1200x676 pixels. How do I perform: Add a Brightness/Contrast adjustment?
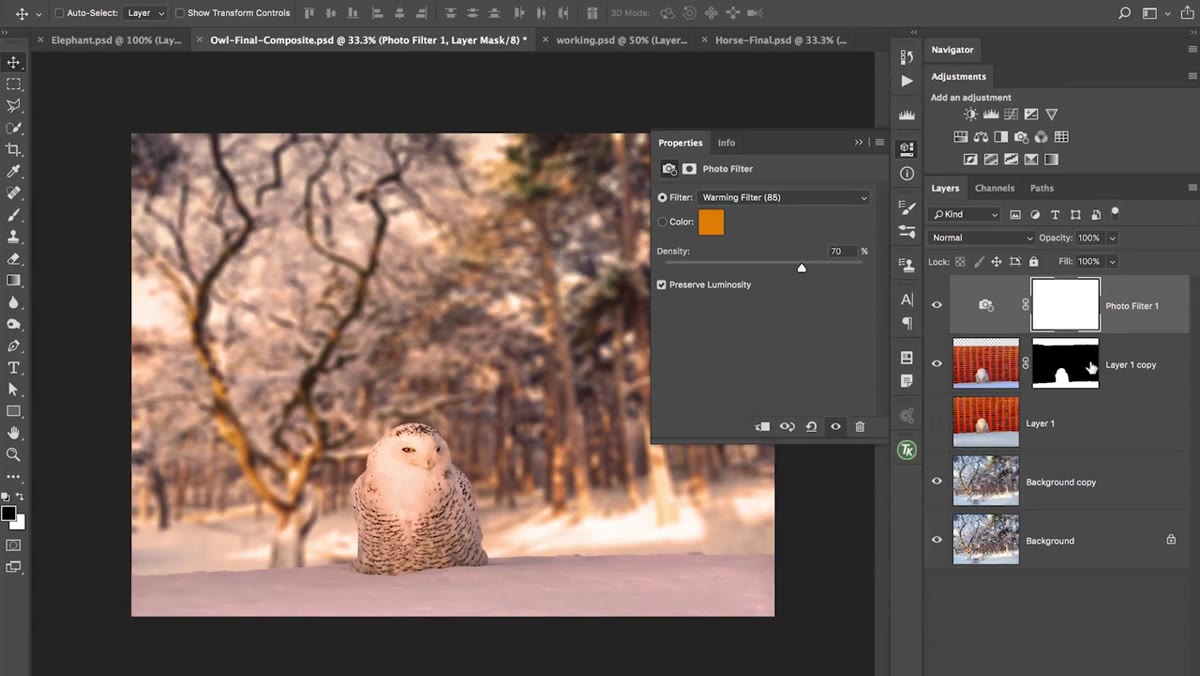(970, 115)
